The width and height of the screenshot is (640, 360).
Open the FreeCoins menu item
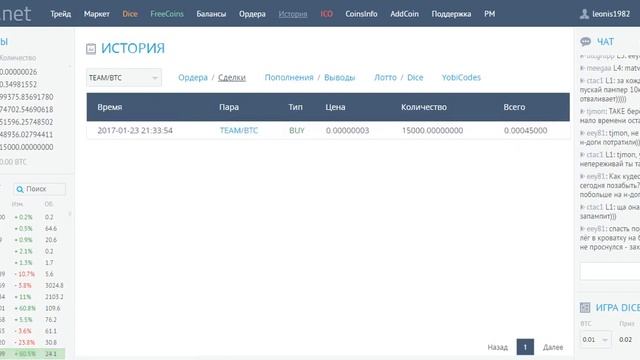point(167,14)
